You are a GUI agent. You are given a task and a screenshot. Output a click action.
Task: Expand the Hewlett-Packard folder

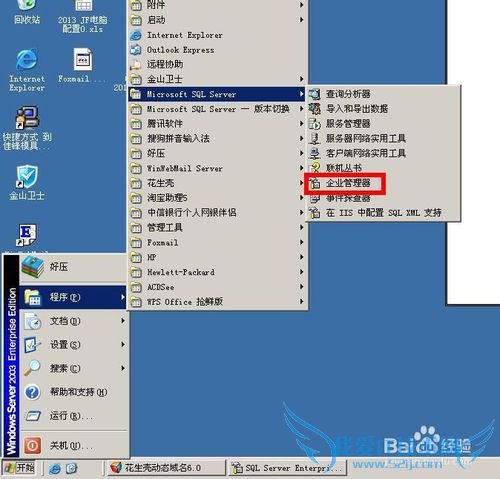coord(218,272)
